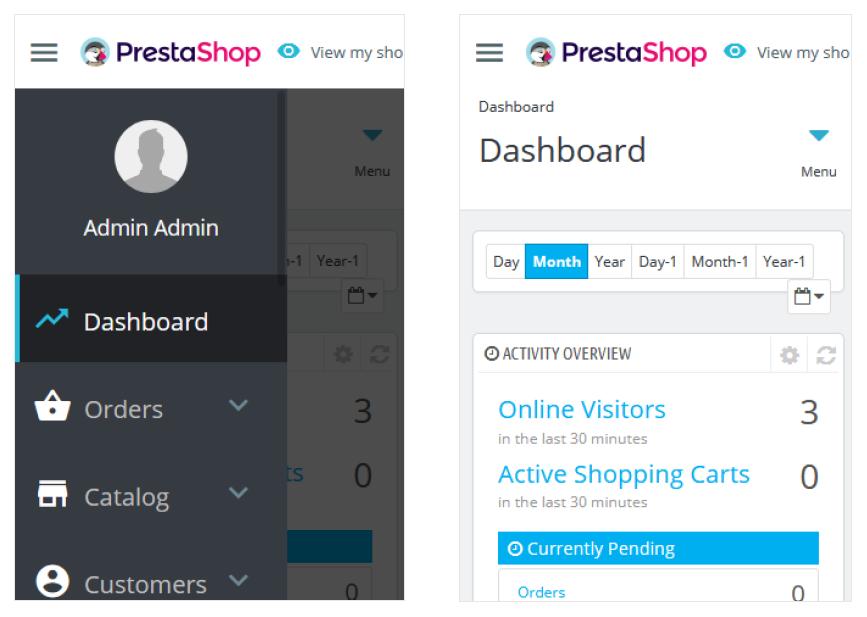Viewport: 867px width, 617px height.
Task: Expand the Orders submenu chevron
Action: [x=238, y=405]
